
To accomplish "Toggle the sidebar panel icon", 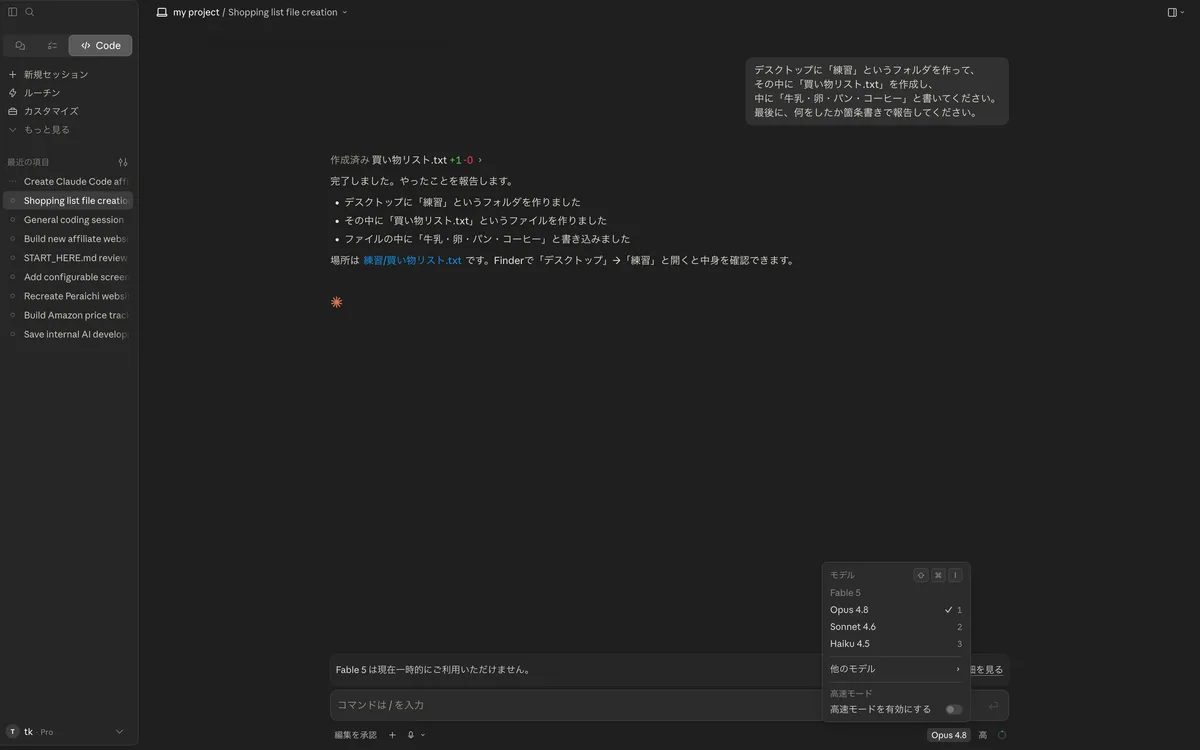I will click(x=13, y=12).
